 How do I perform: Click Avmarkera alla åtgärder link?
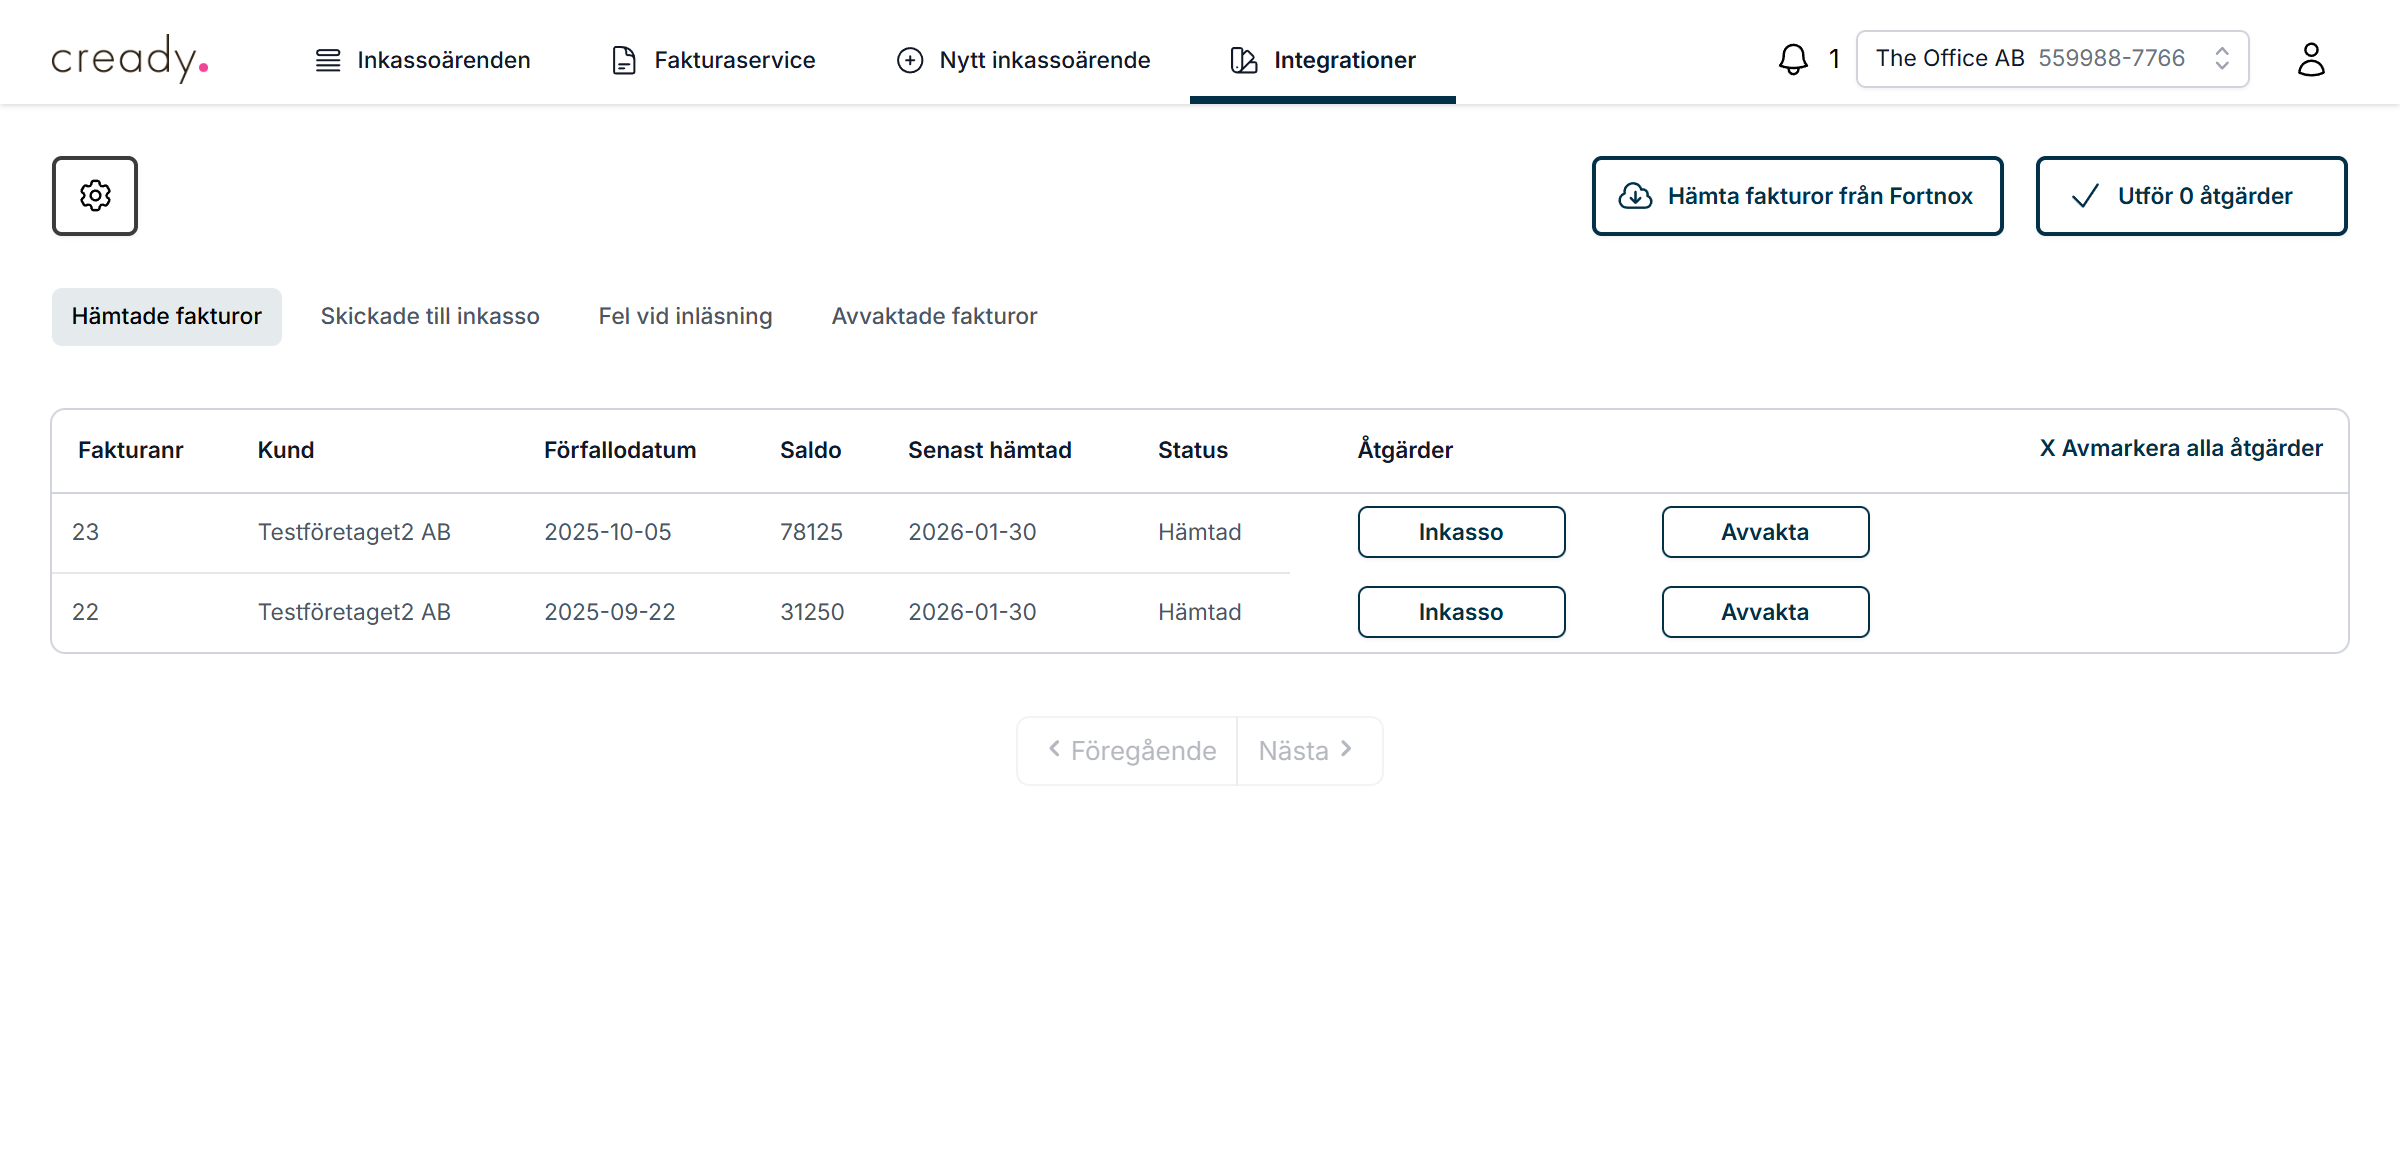[2181, 448]
